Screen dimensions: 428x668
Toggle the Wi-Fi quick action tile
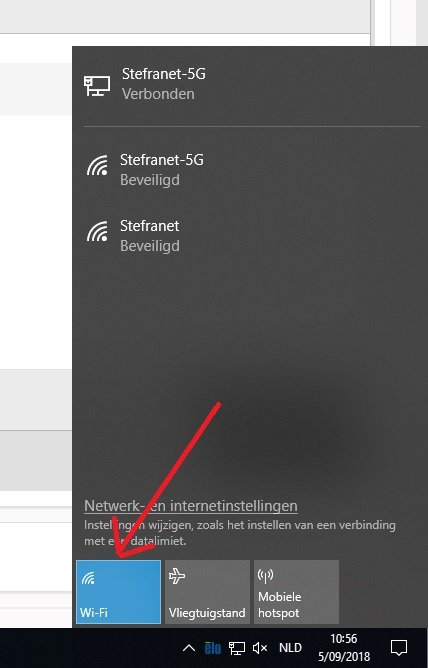(x=118, y=592)
